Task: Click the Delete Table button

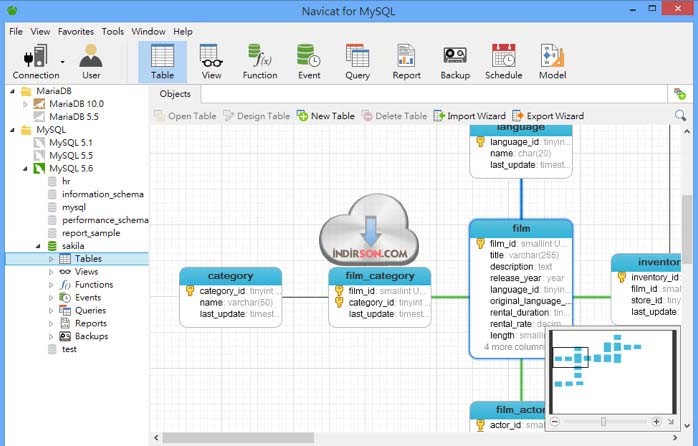Action: tap(394, 116)
